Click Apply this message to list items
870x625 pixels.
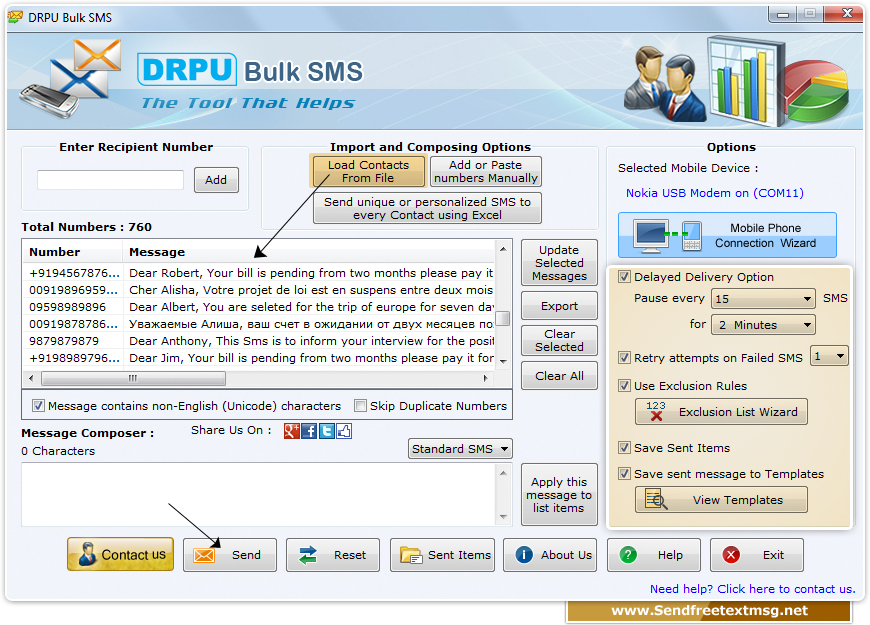(x=559, y=495)
